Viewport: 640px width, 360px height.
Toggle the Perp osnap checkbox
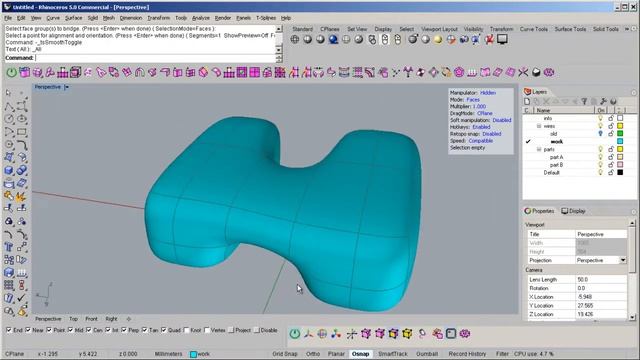[124, 330]
